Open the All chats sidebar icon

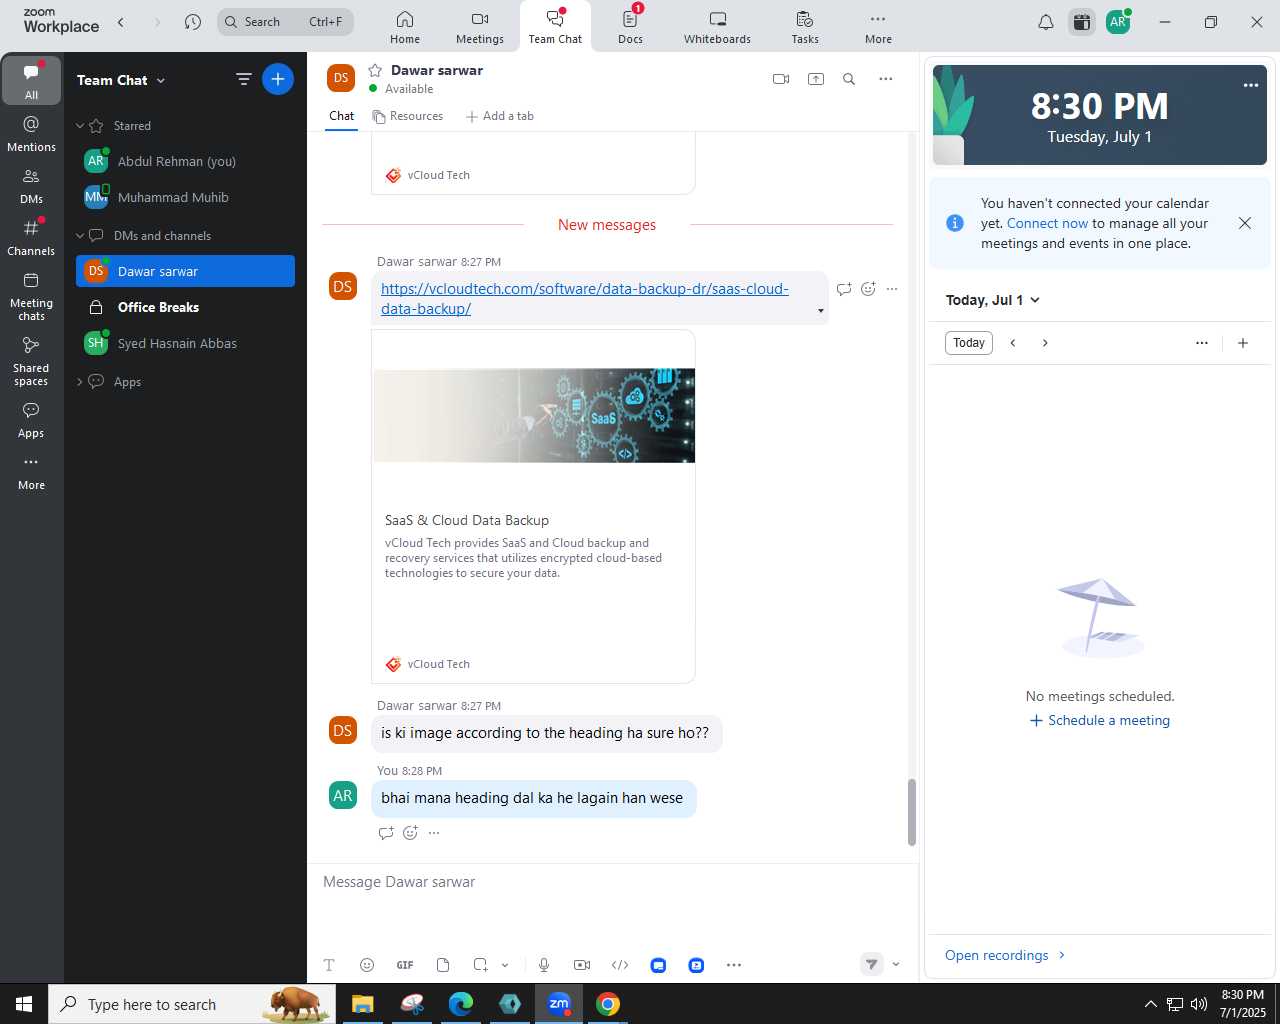coord(31,80)
